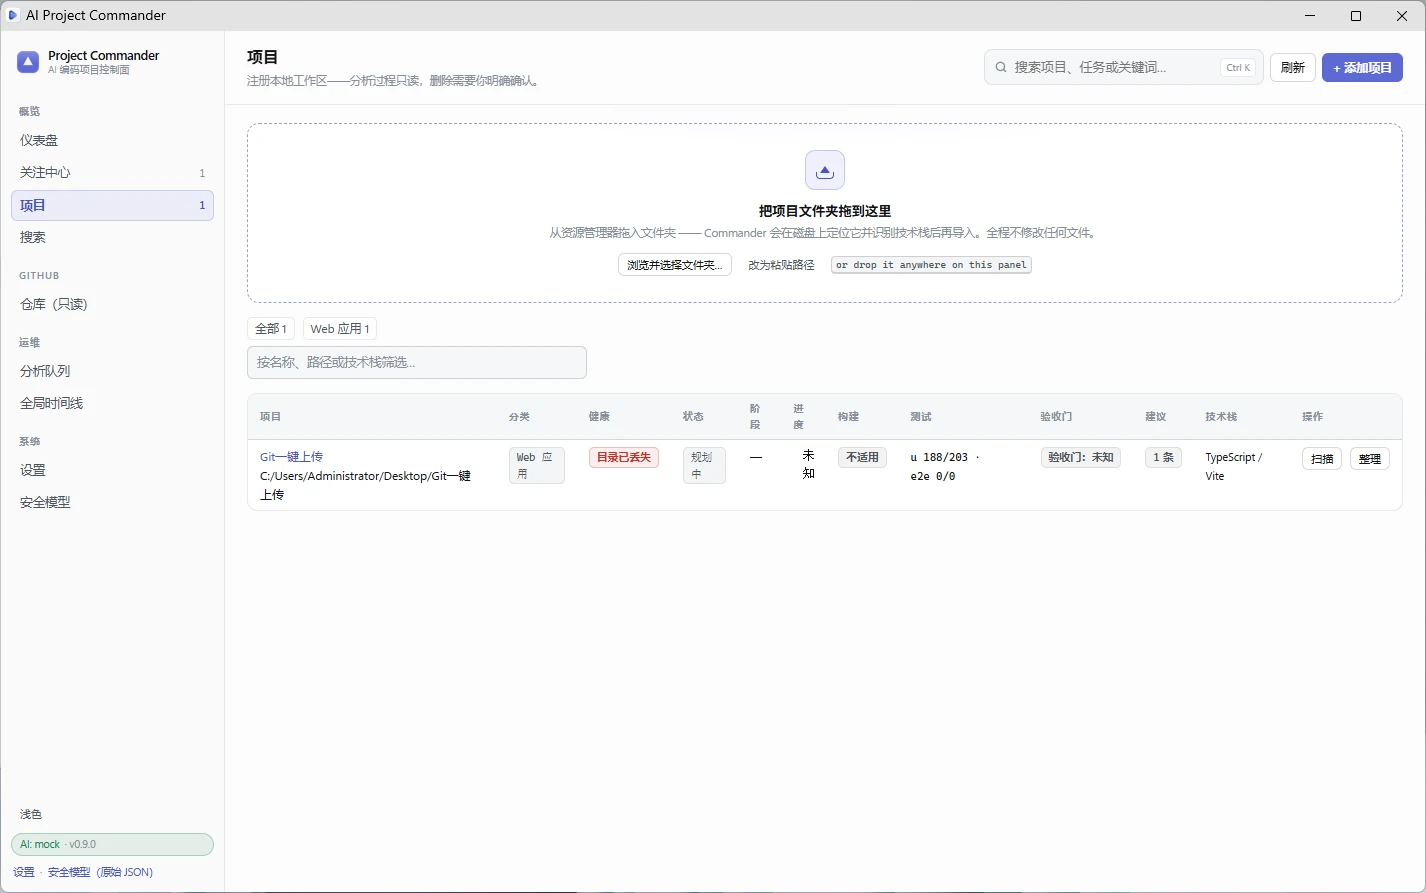1426x893 pixels.
Task: Click the Web 应用 category badge in row
Action: pos(537,465)
